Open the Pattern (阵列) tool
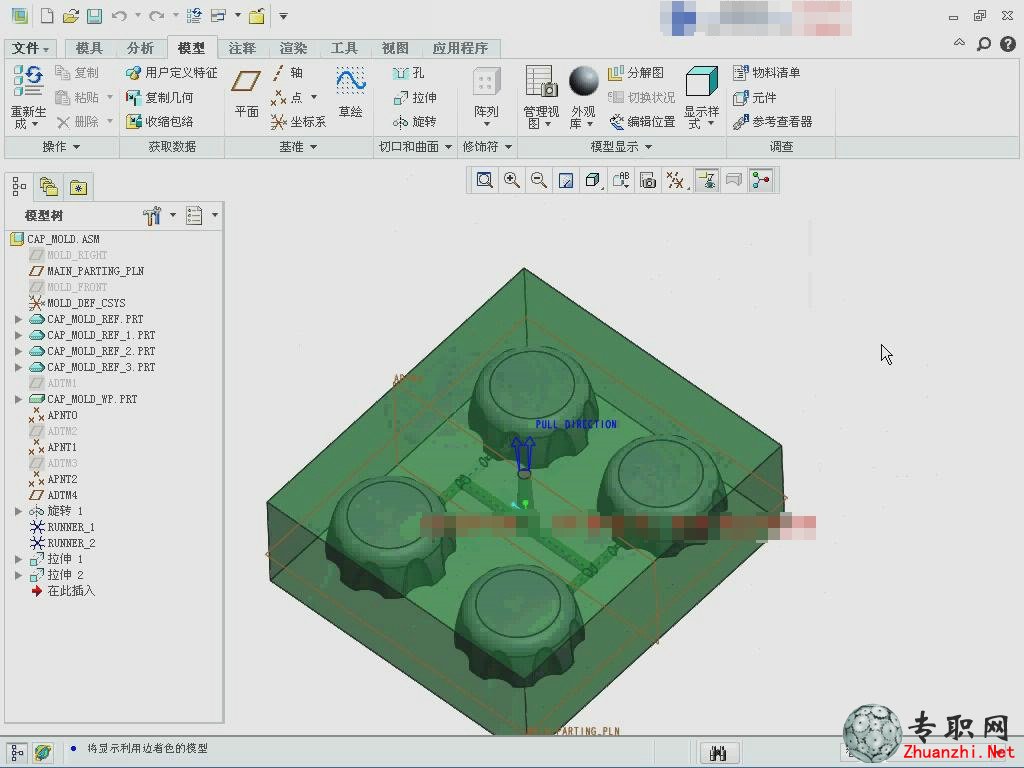This screenshot has height=768, width=1024. (x=486, y=95)
